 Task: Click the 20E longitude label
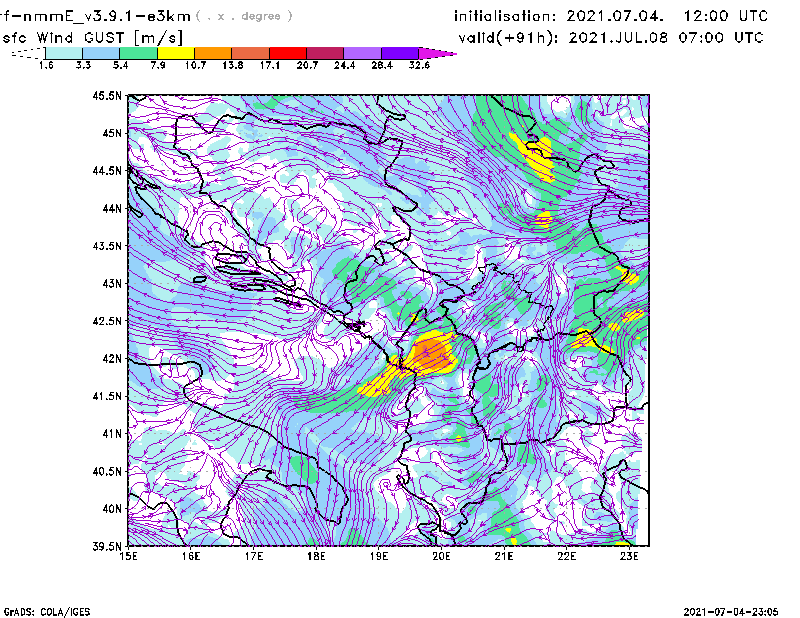[441, 556]
